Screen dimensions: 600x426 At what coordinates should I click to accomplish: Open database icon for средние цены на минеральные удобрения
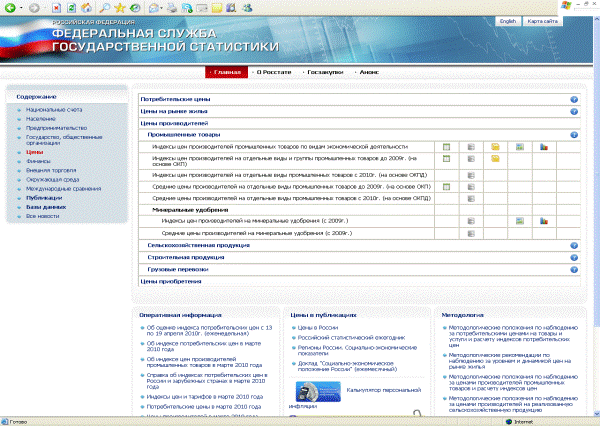pos(471,233)
